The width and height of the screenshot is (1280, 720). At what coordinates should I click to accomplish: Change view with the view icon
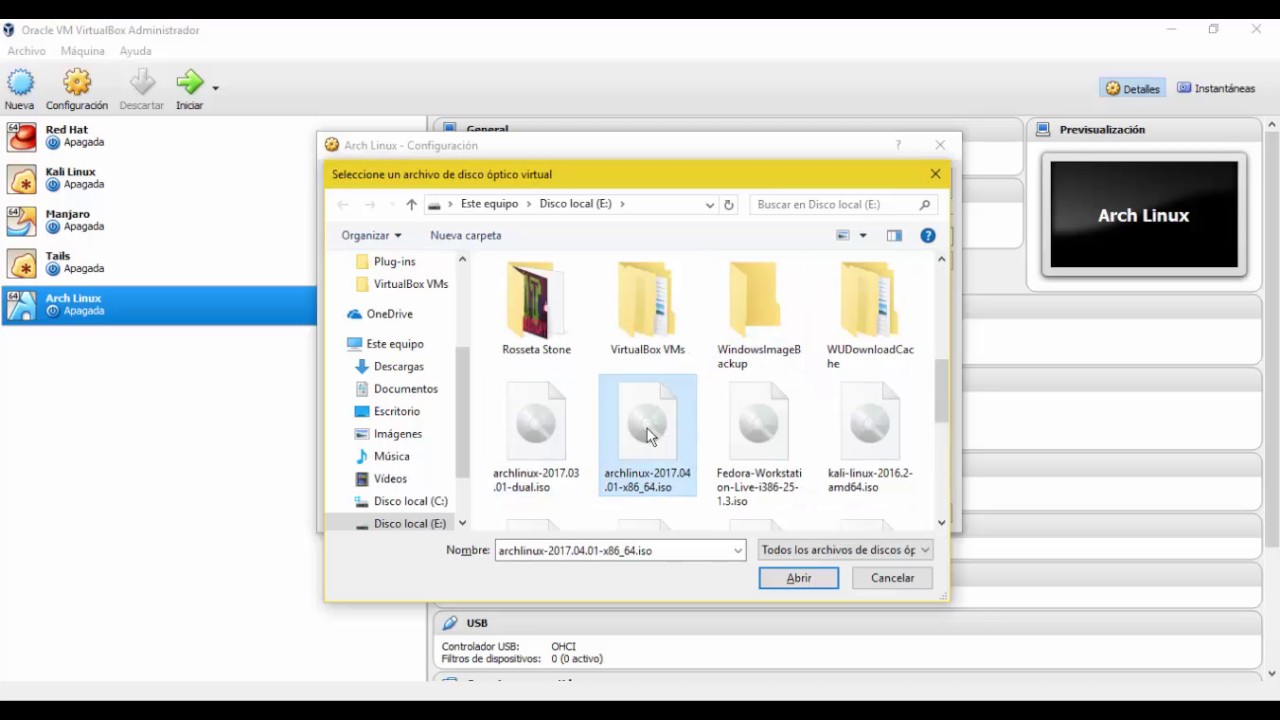click(x=843, y=235)
